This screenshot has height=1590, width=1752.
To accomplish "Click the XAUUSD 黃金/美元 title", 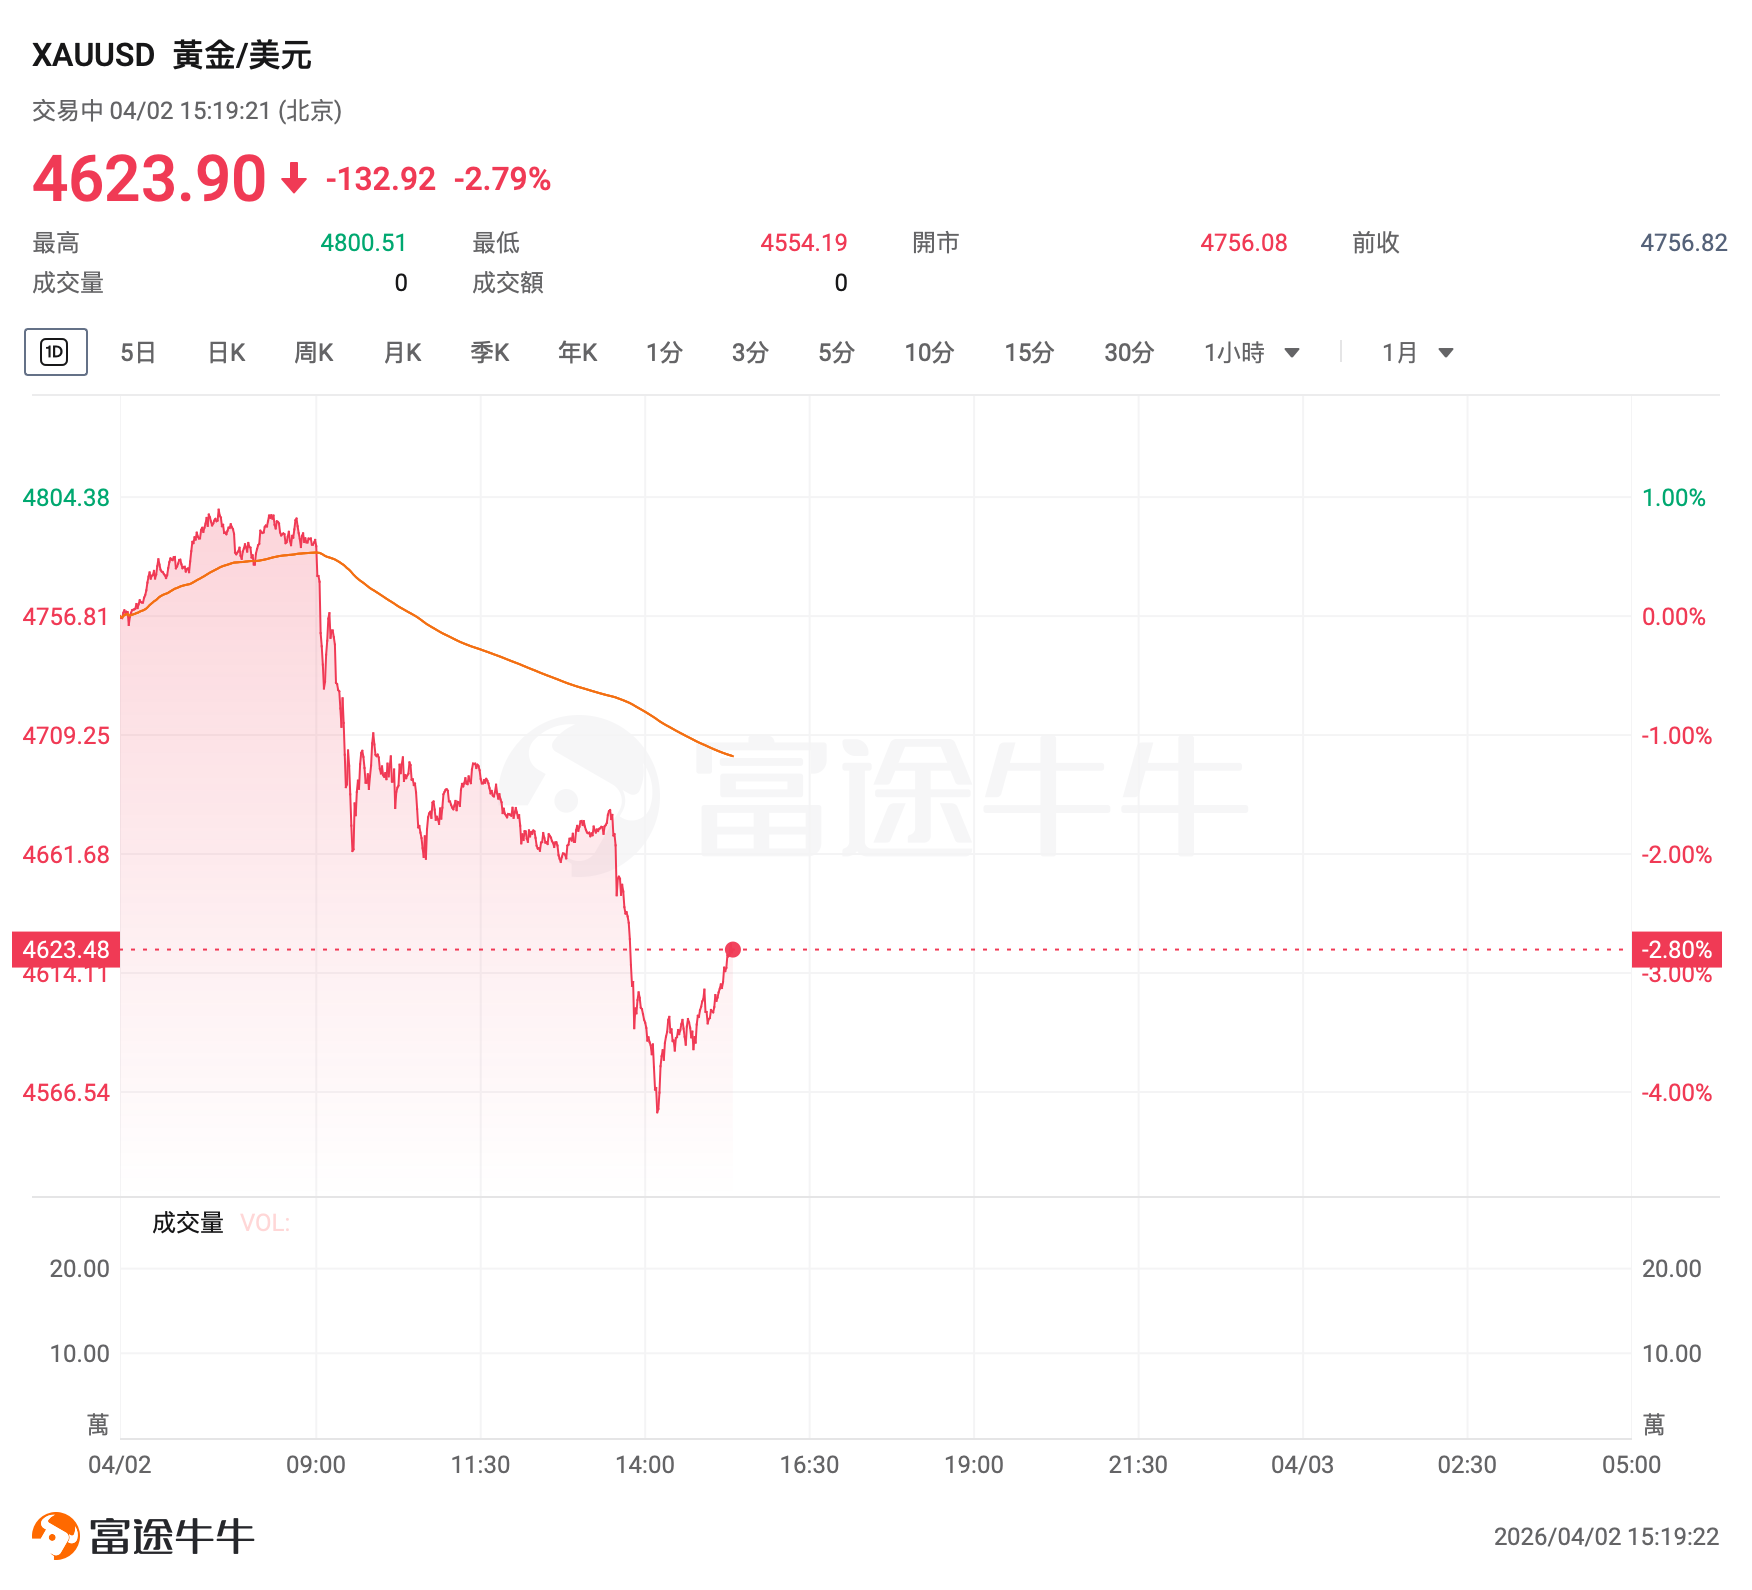I will [172, 55].
